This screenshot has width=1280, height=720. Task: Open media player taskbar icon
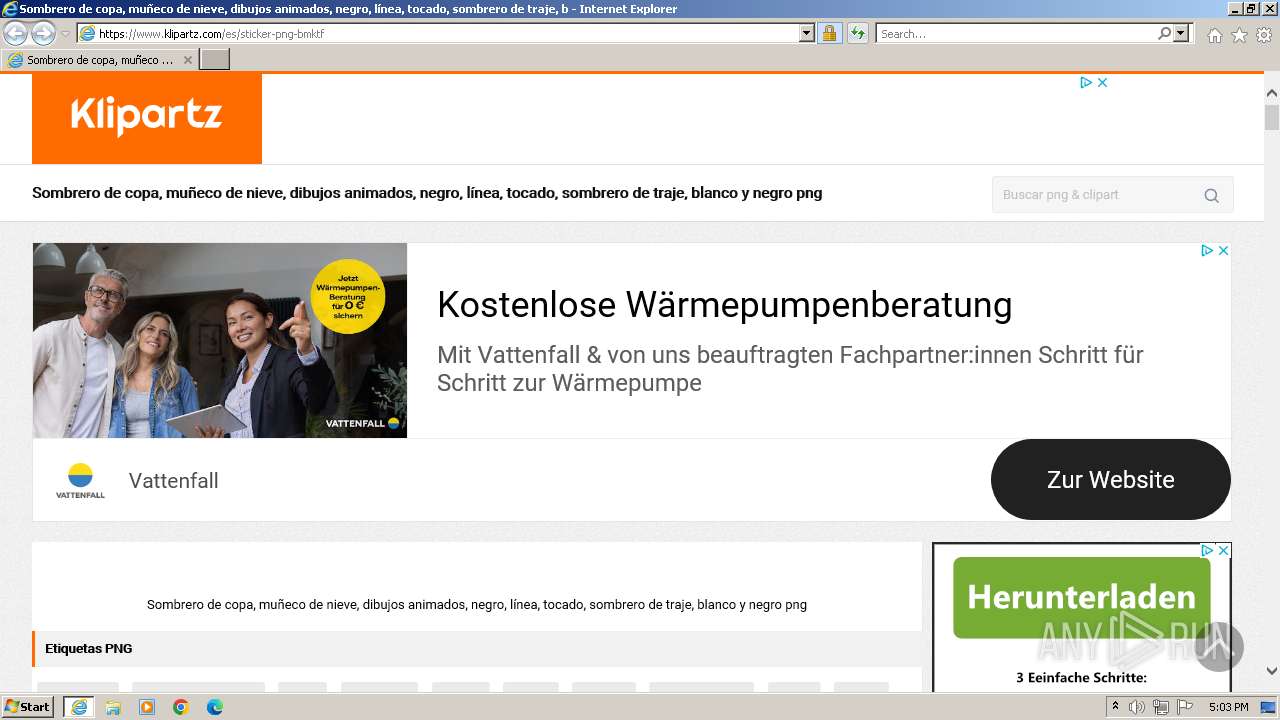click(147, 707)
